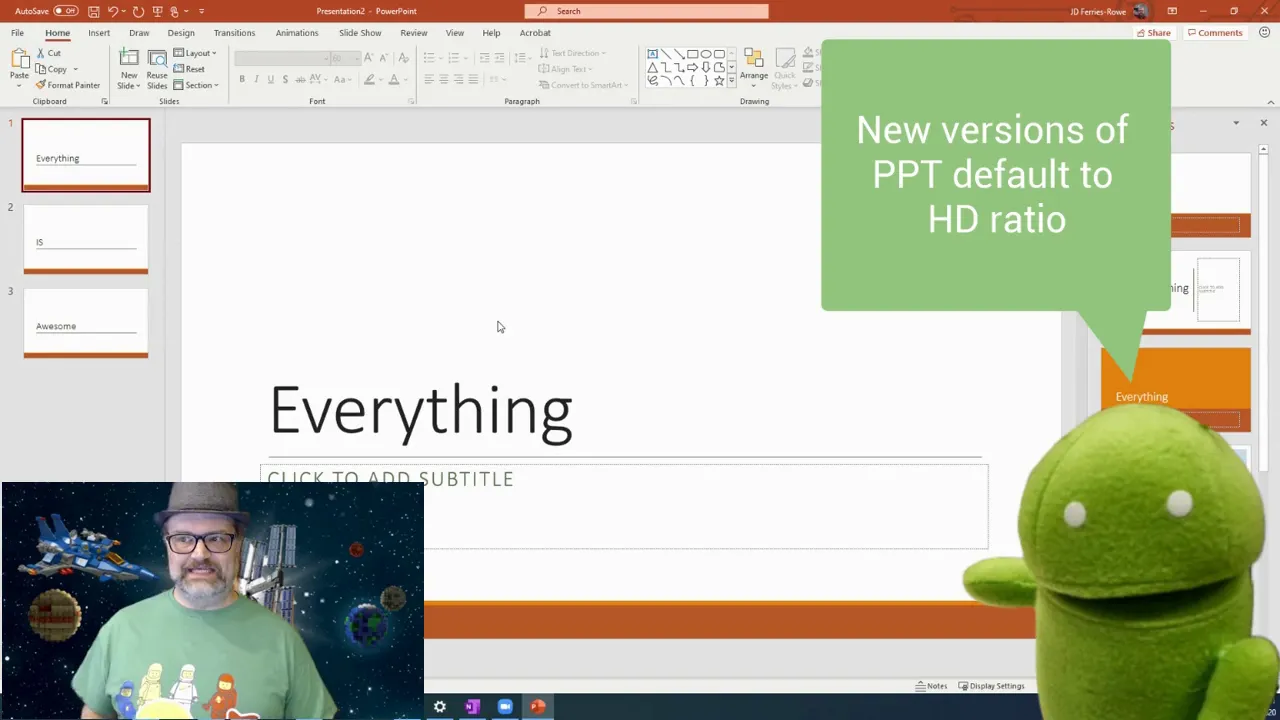The height and width of the screenshot is (720, 1280).
Task: Activate the Format Painter
Action: 68,85
